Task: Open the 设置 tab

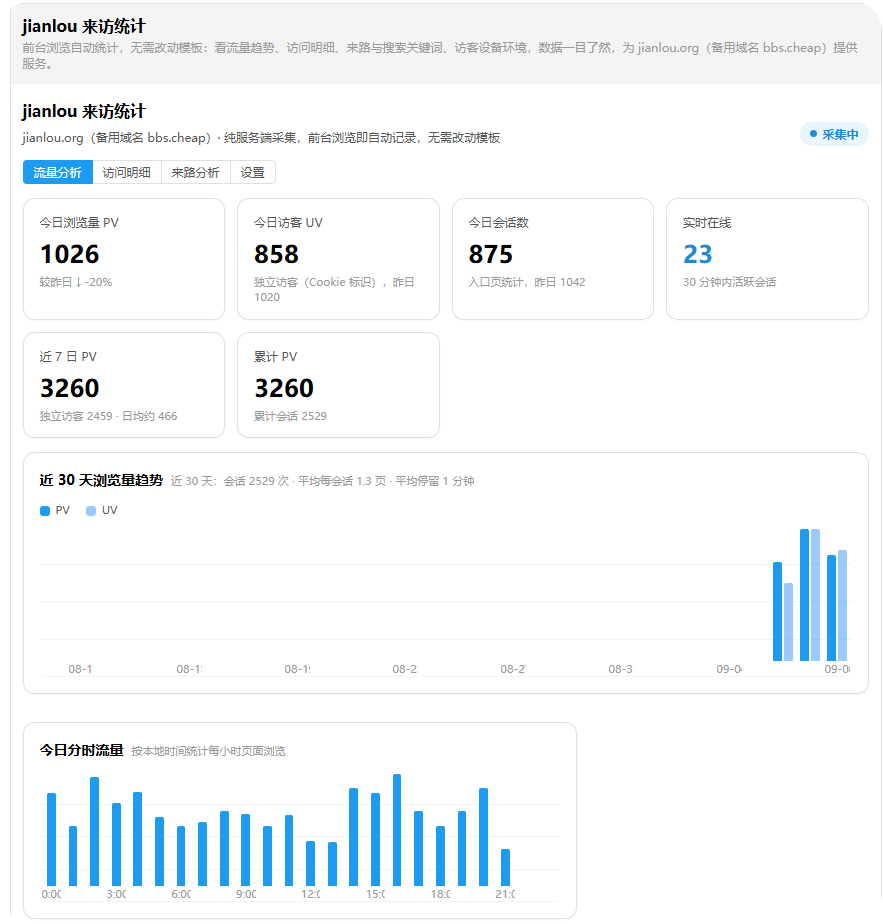Action: pos(253,172)
